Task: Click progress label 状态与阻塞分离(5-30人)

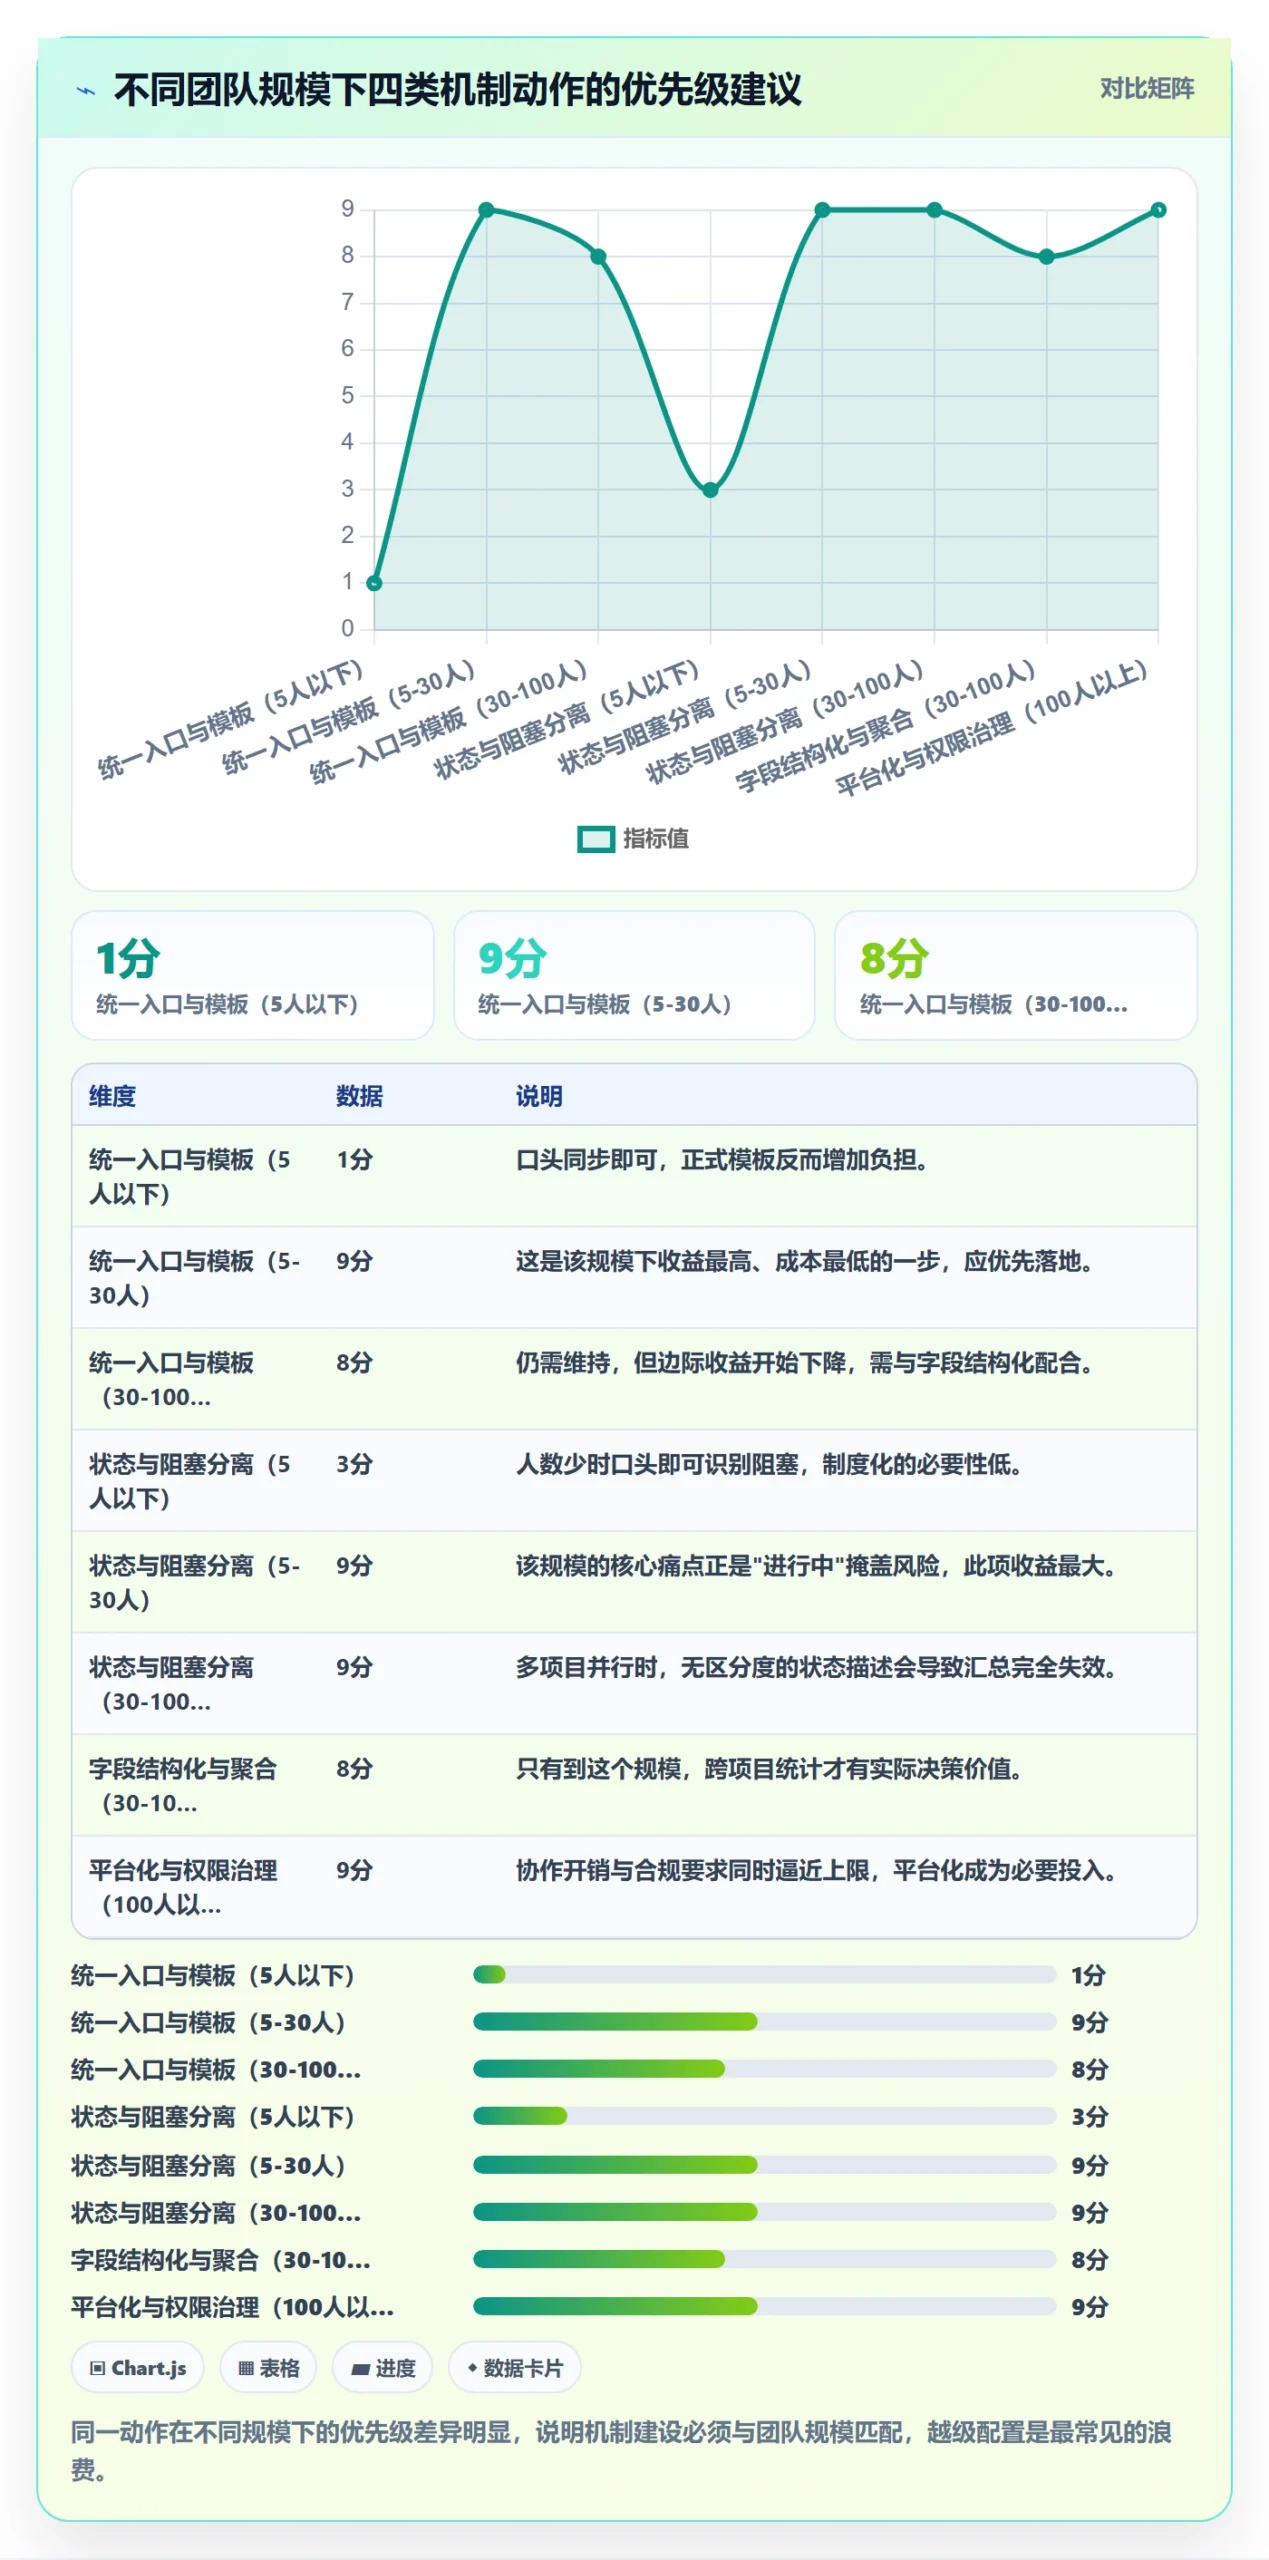Action: [x=209, y=2165]
